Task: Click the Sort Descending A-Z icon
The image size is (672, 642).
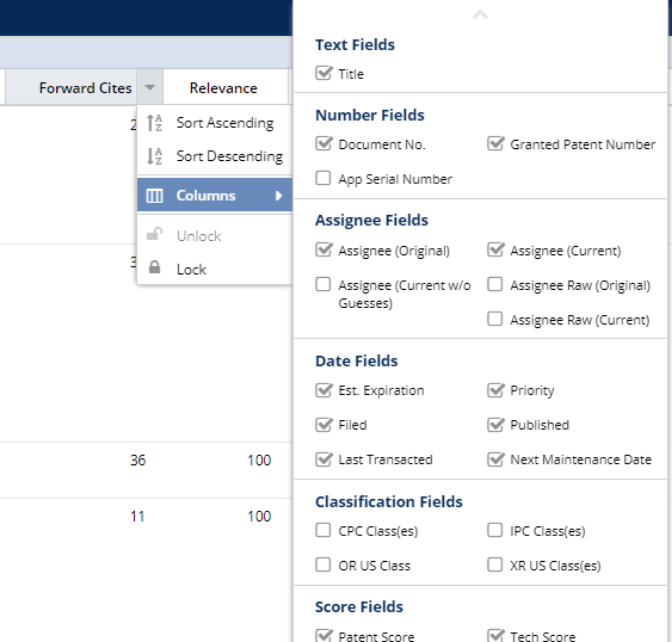Action: click(x=154, y=156)
